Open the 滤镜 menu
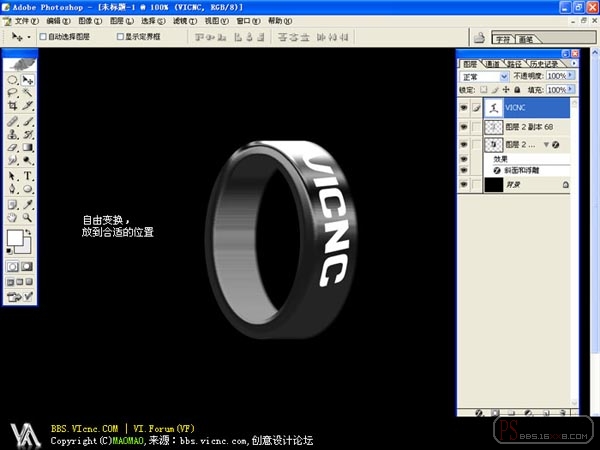 pos(185,21)
